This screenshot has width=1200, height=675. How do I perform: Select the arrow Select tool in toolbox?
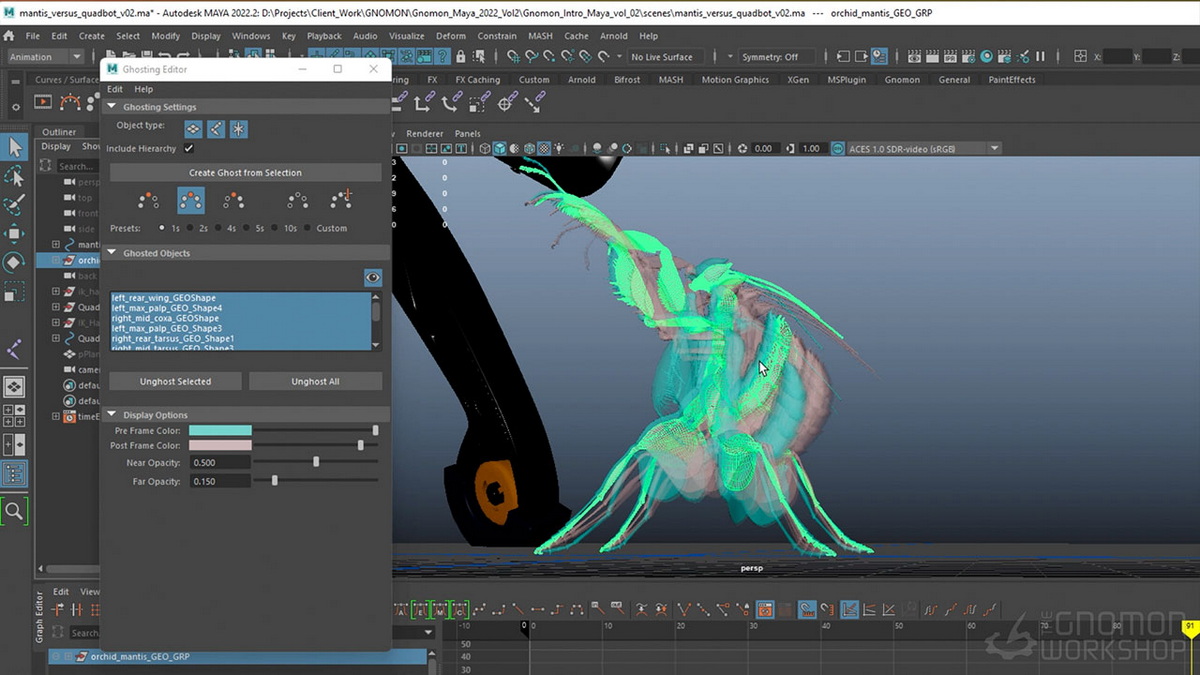click(14, 147)
